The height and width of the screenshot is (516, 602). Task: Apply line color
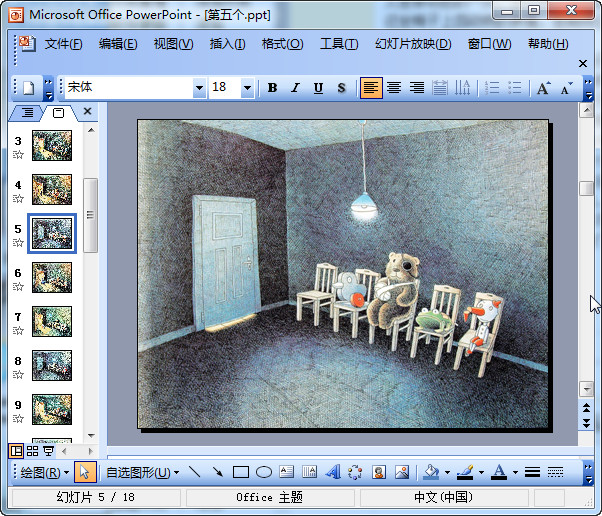click(x=465, y=472)
